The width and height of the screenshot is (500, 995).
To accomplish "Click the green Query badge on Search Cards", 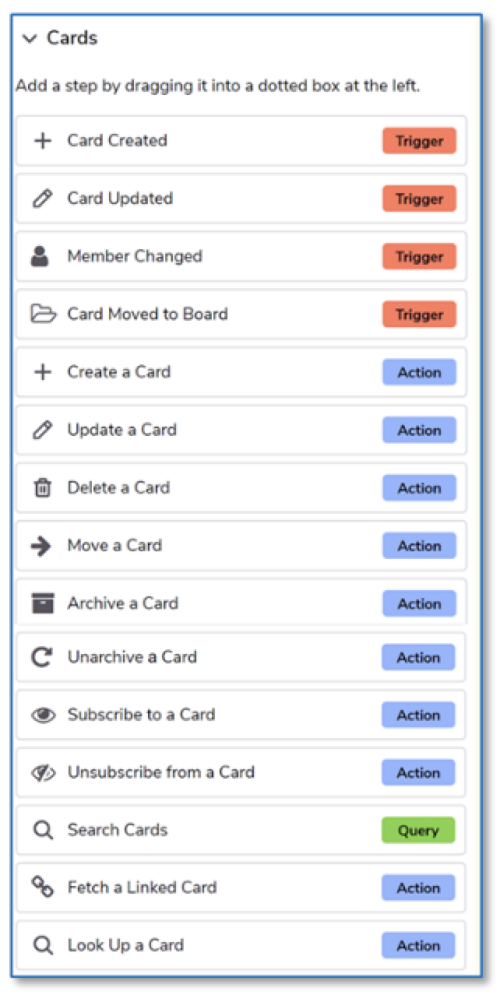I will 418,830.
